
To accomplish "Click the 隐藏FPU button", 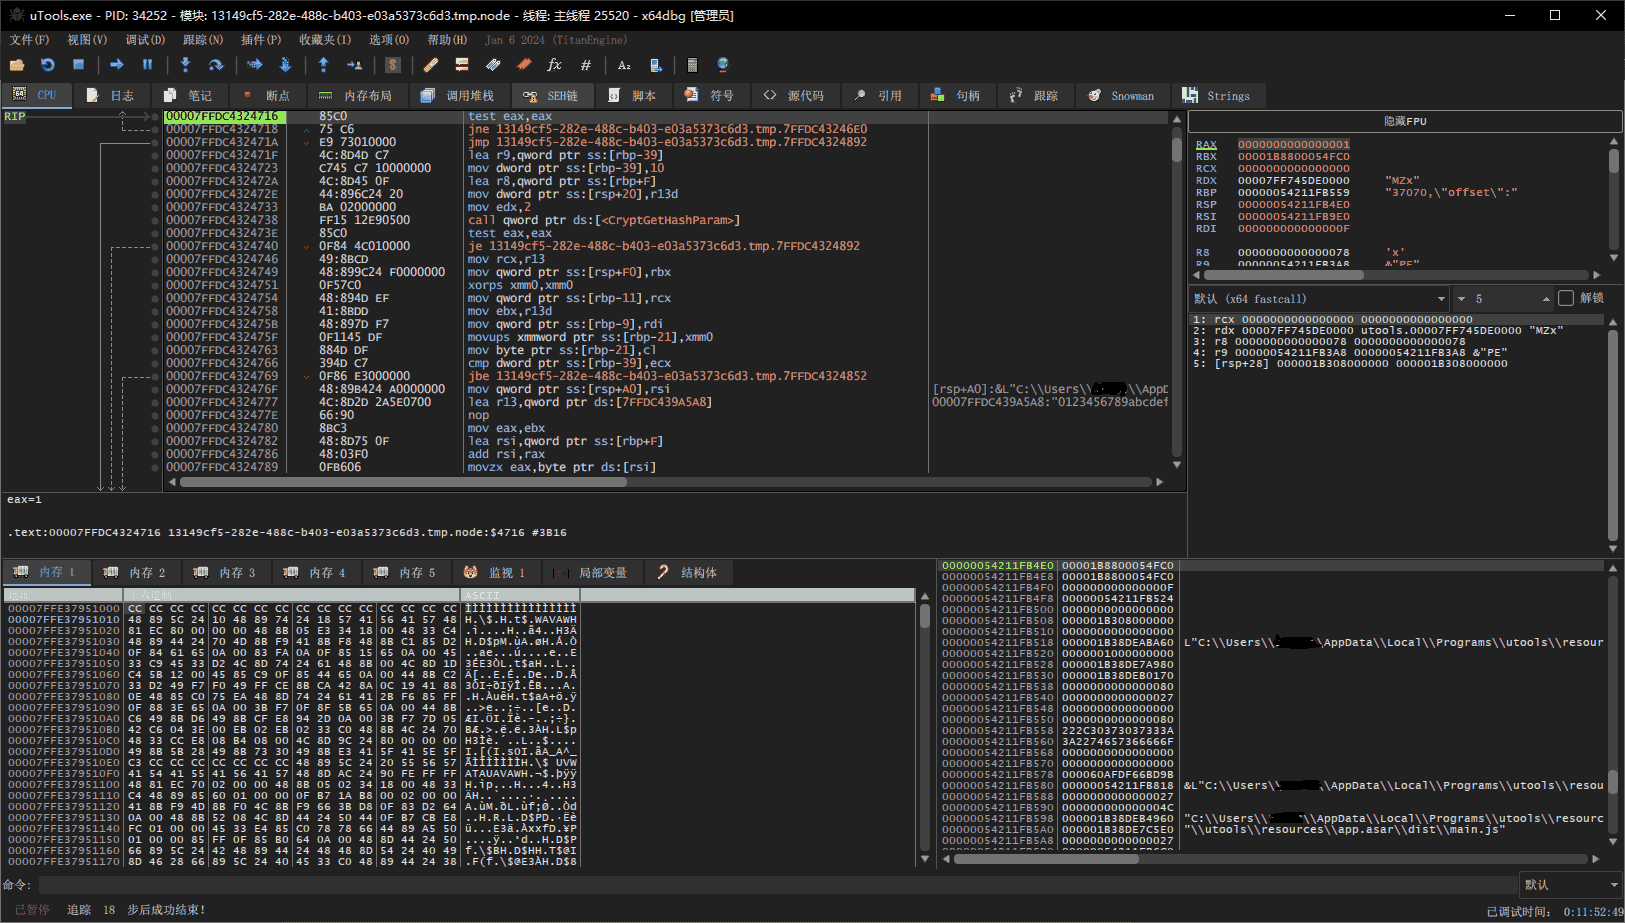I will tap(1405, 121).
